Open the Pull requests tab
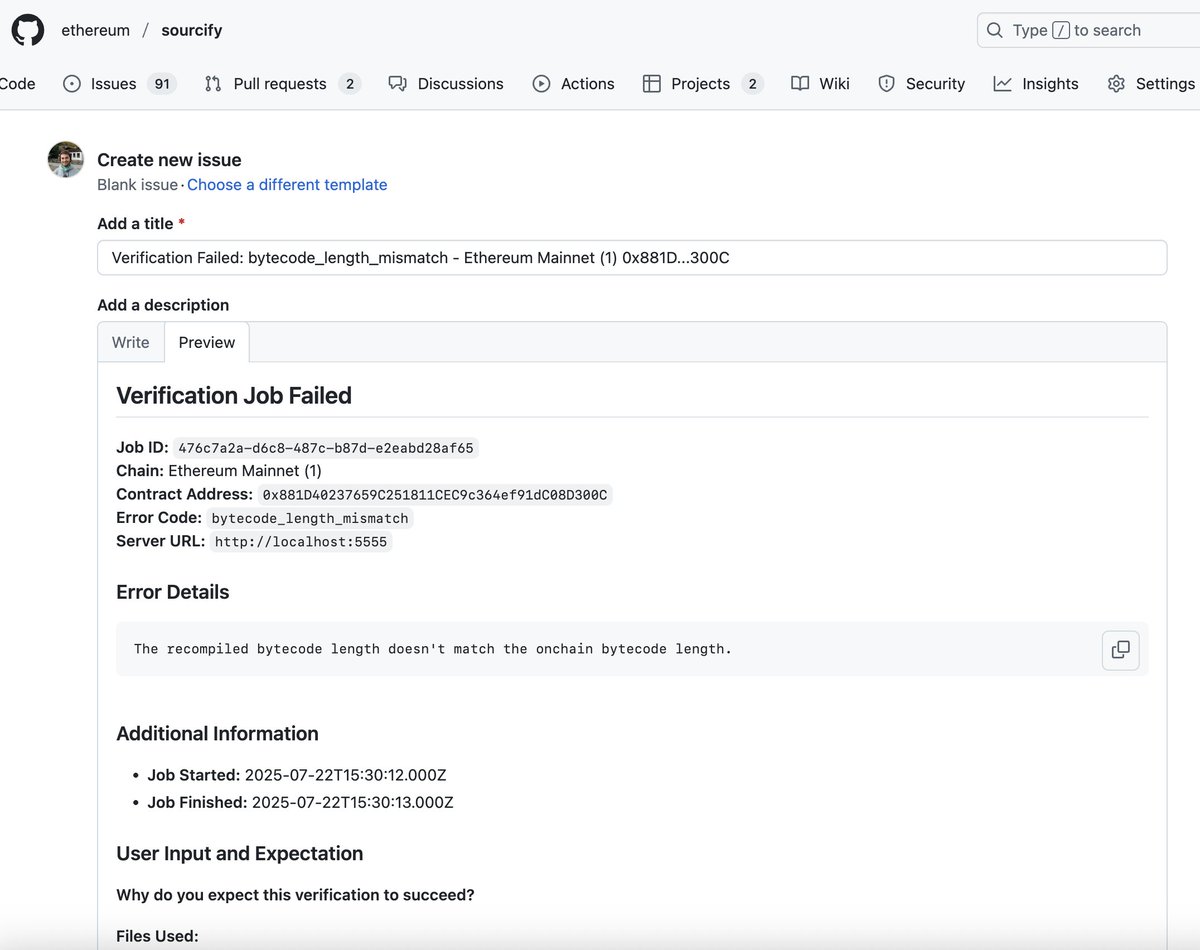Screen dimensions: 1200x950 pos(282,84)
